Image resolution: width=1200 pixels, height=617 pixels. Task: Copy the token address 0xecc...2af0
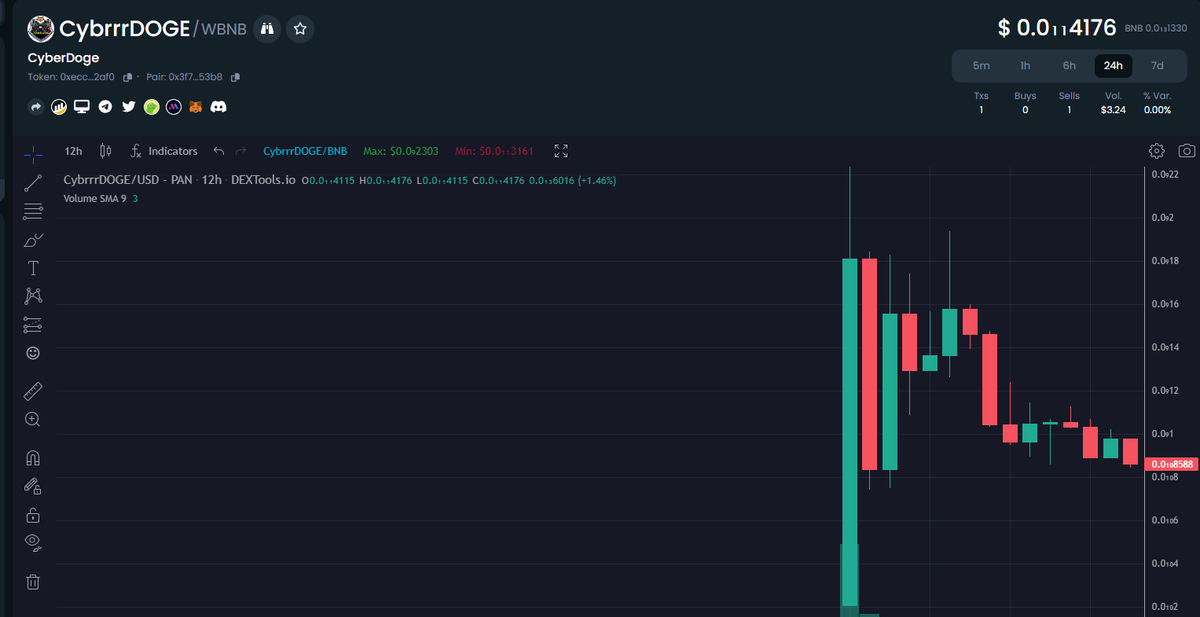(x=128, y=77)
